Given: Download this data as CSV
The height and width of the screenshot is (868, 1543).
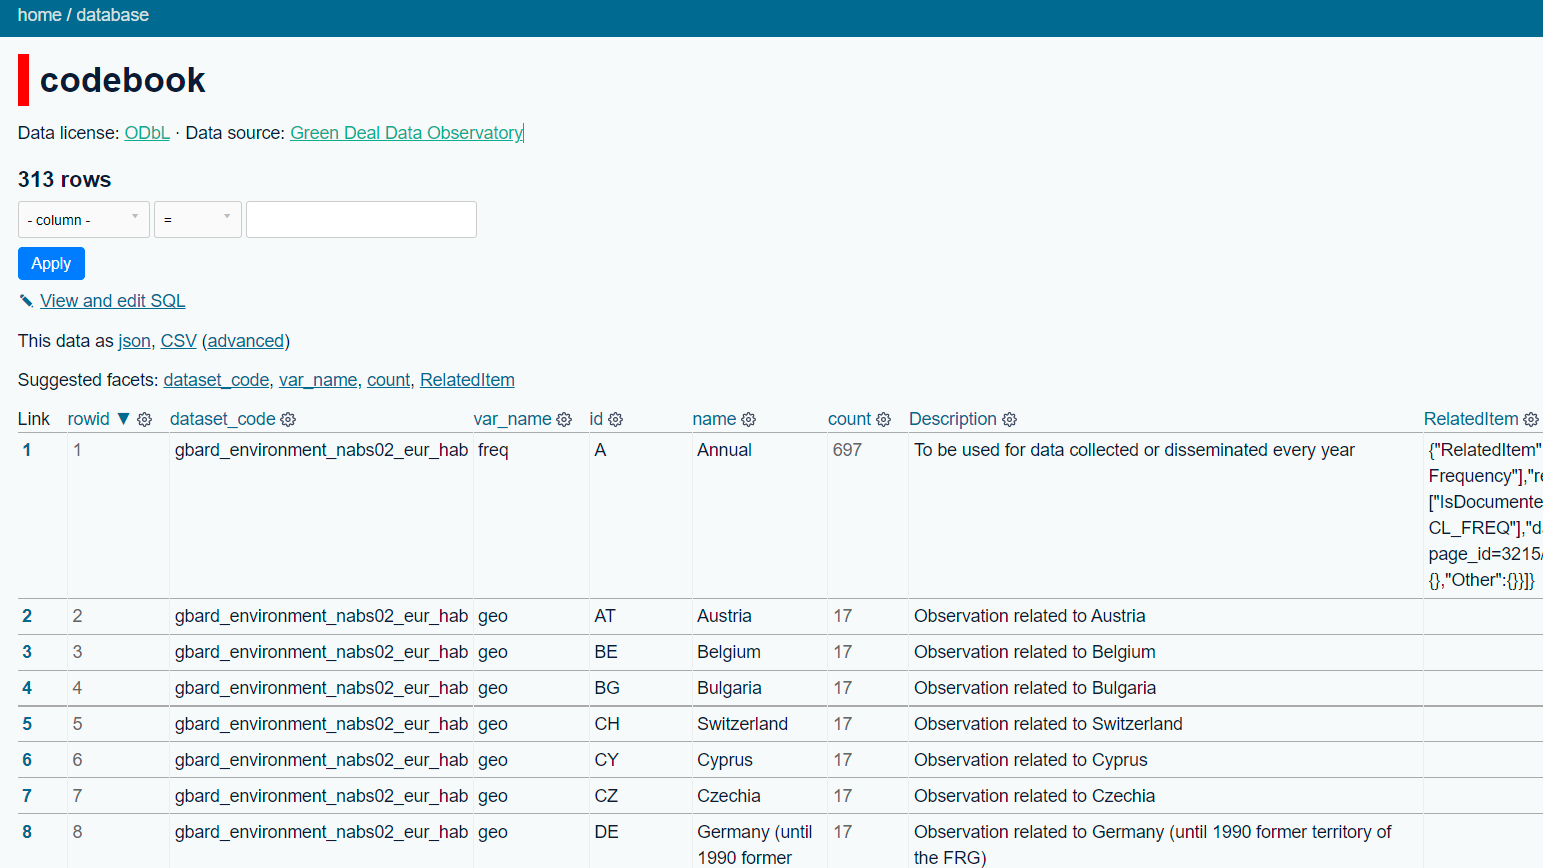Looking at the screenshot, I should 178,340.
